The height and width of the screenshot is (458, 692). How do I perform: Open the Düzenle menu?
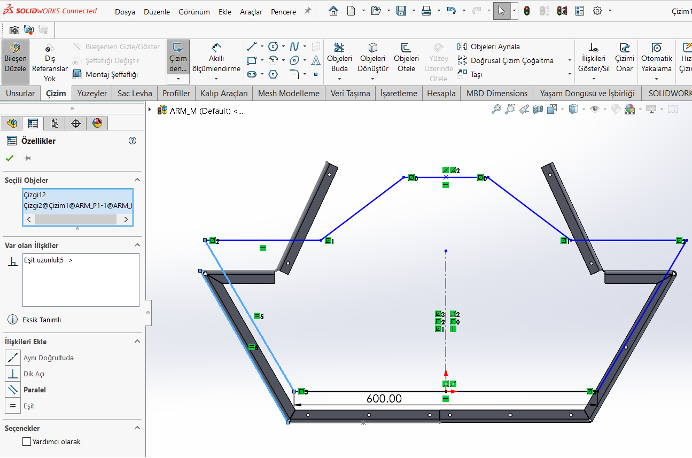coord(157,12)
